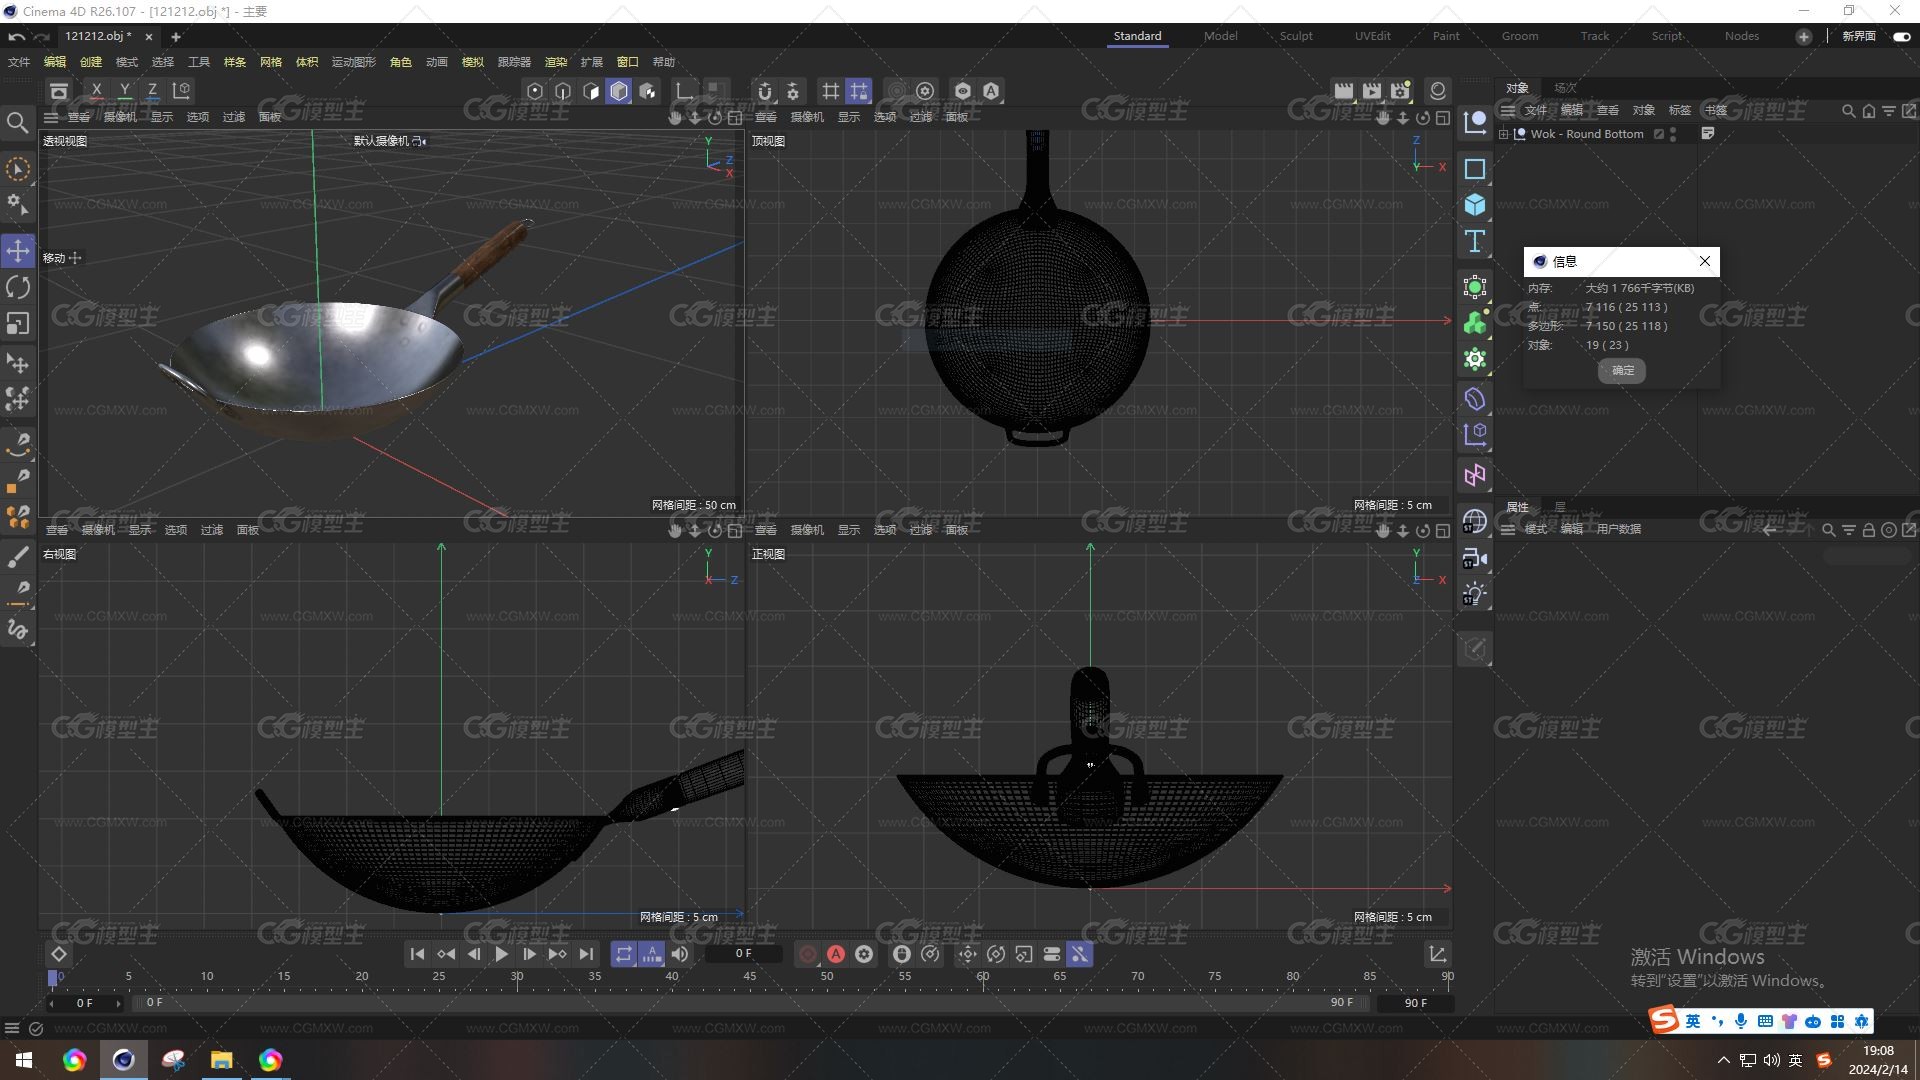Open the volume builder green icon

click(x=1475, y=323)
